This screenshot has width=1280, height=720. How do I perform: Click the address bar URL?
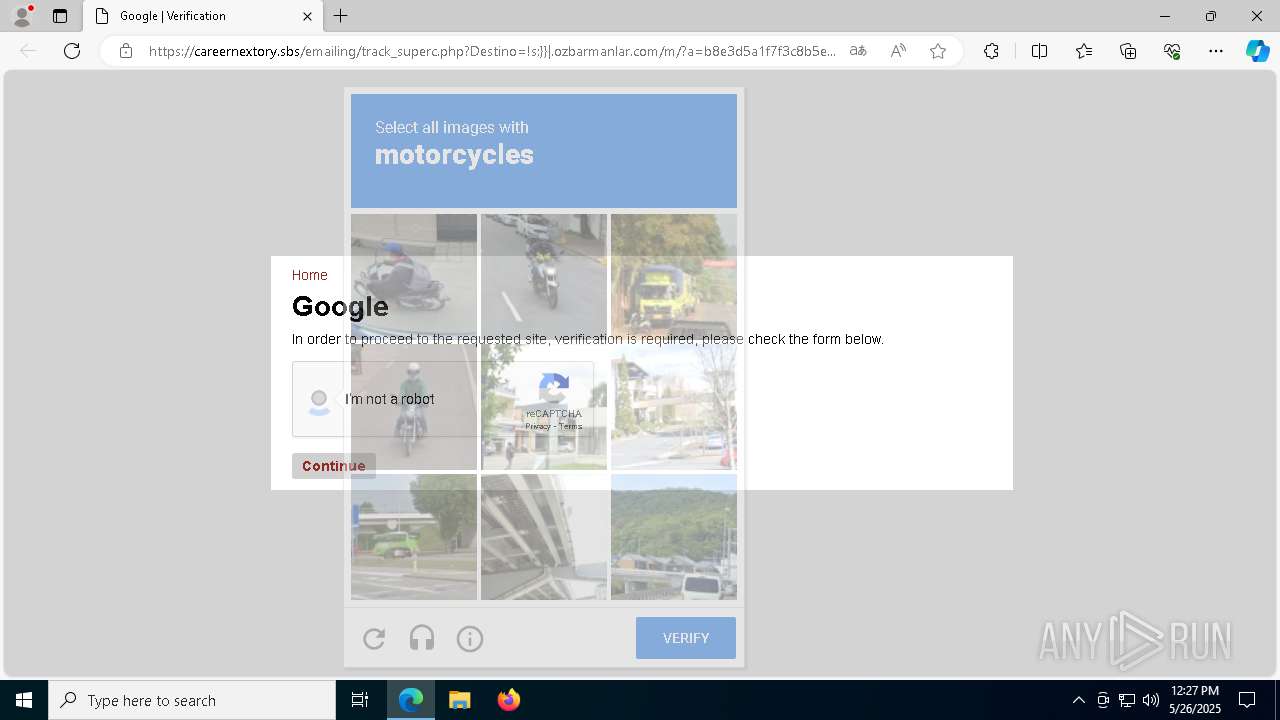(492, 51)
